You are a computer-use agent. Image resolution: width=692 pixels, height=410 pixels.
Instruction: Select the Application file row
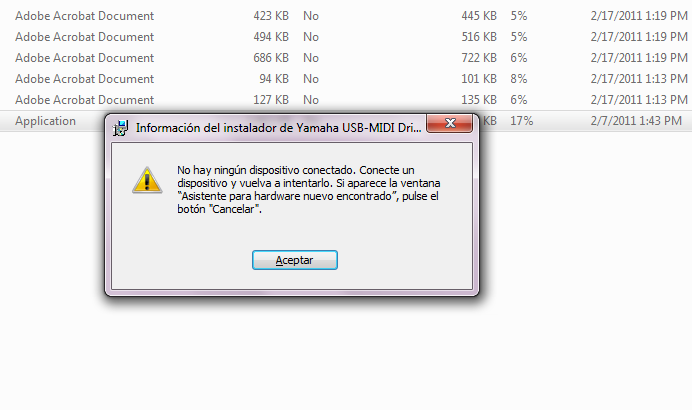click(x=346, y=120)
